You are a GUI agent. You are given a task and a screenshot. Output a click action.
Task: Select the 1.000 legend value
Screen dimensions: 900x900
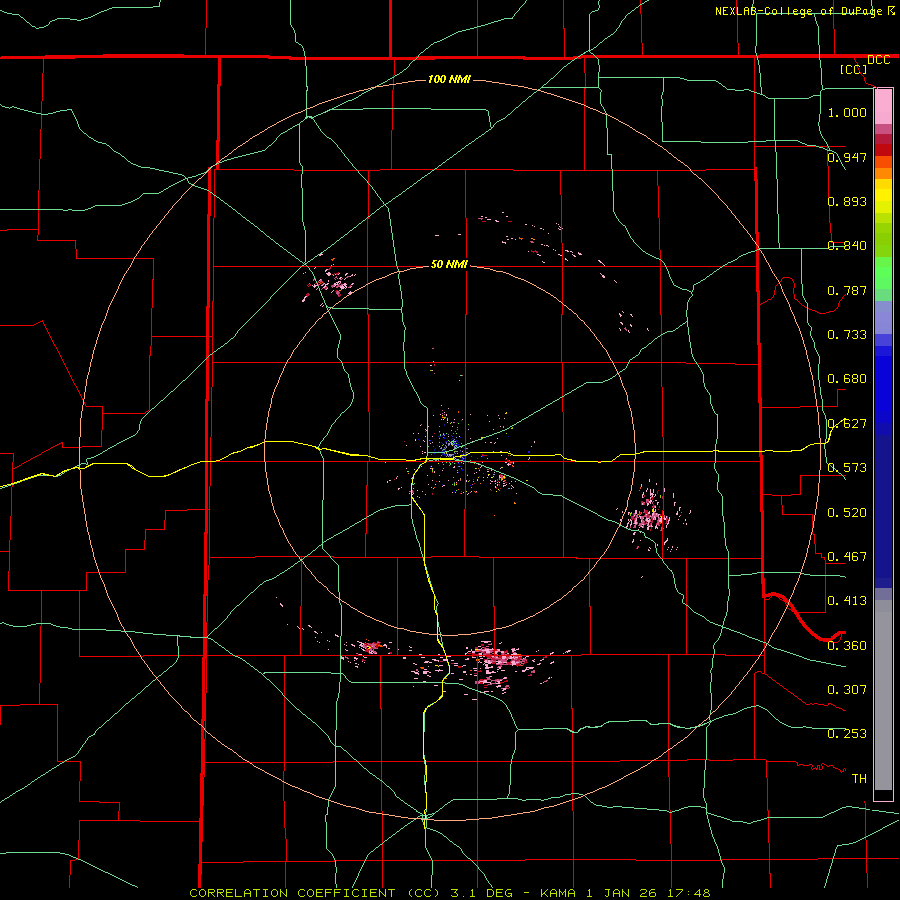(847, 112)
